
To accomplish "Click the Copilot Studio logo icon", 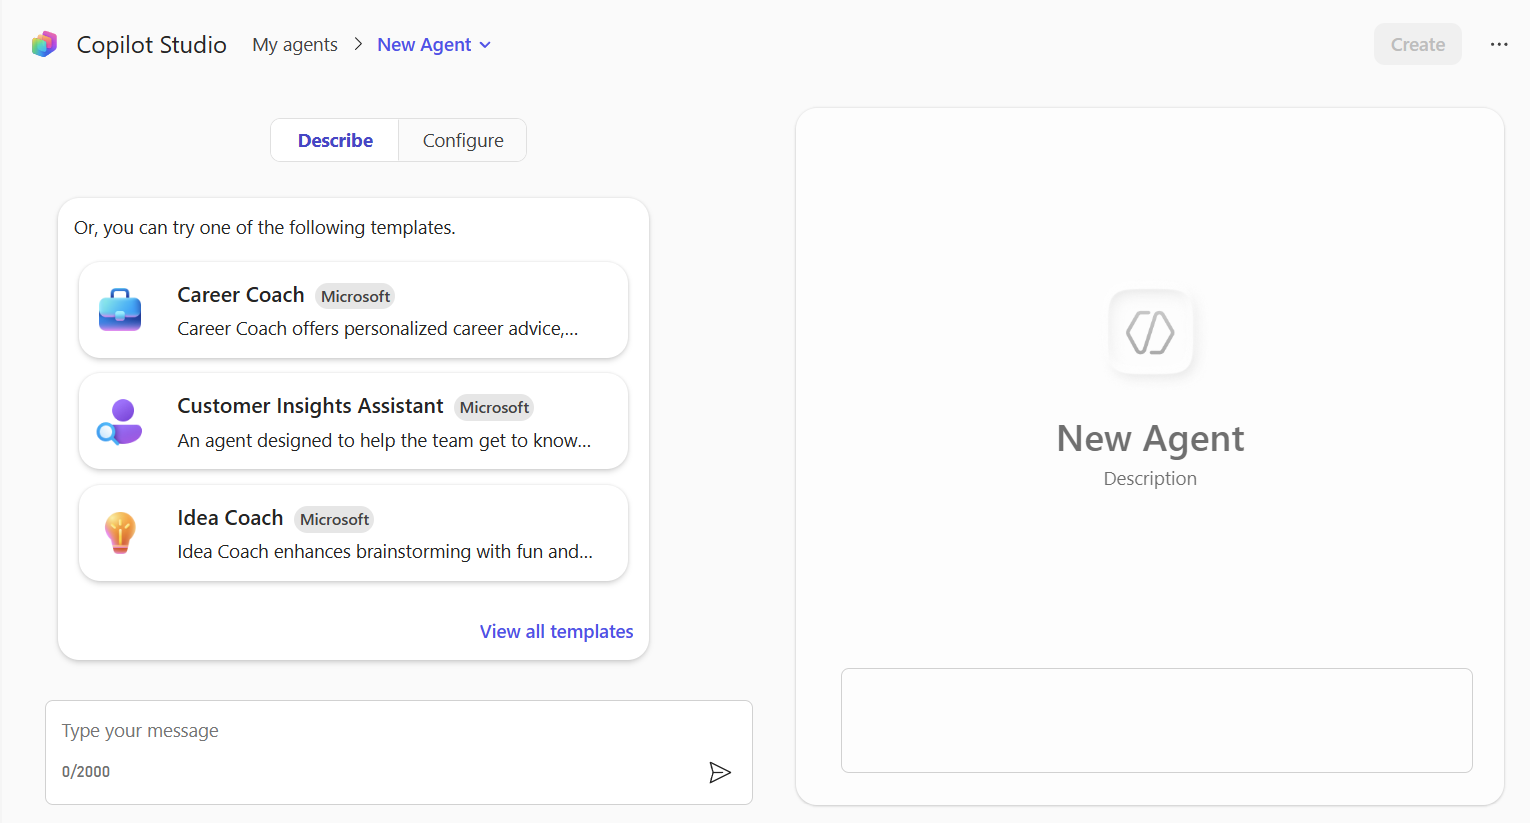I will click(x=44, y=43).
